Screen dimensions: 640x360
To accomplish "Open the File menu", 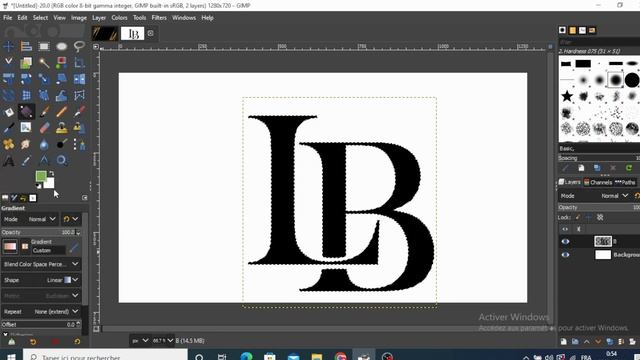I will (x=8, y=18).
